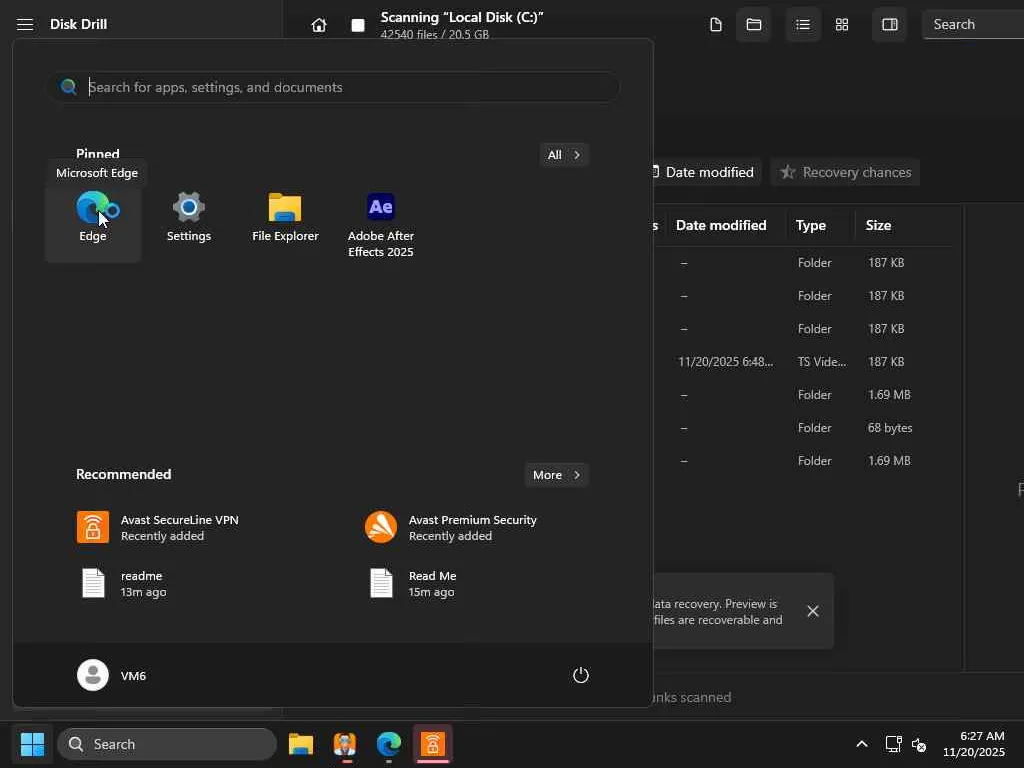
Task: Open pinned Settings app
Action: 189,218
